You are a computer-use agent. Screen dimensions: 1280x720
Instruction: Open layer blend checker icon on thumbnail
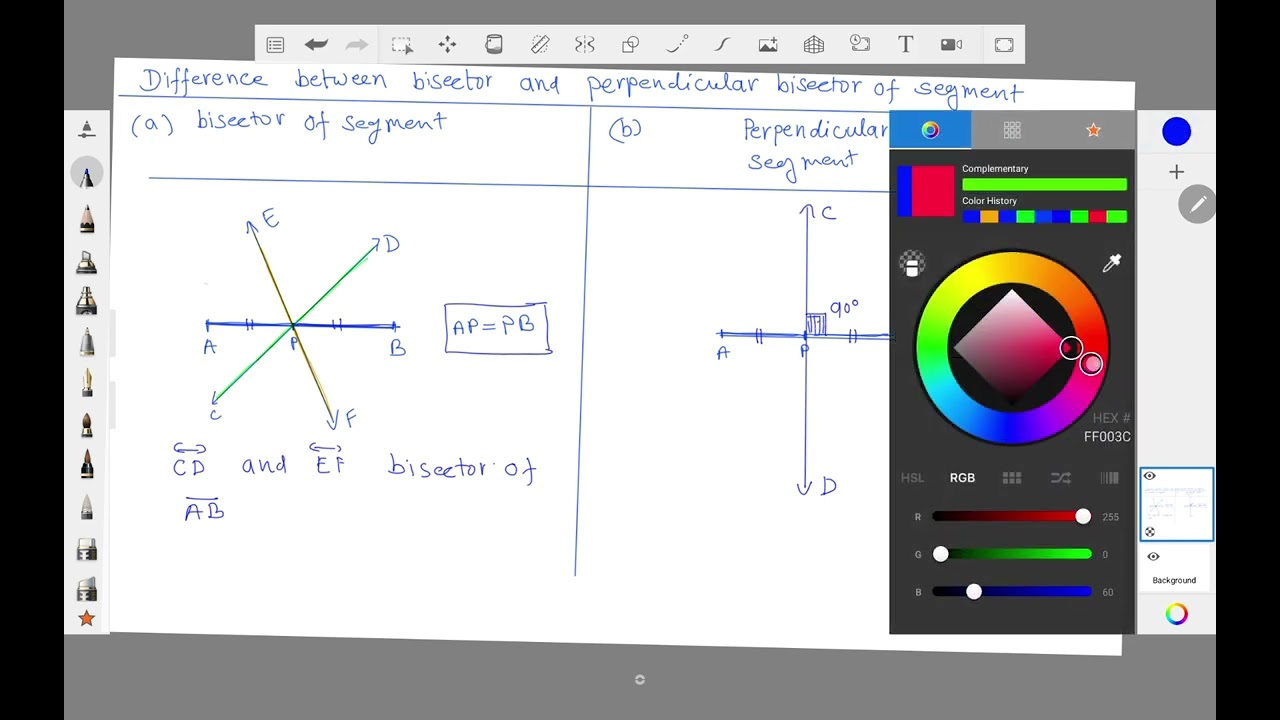point(1150,532)
